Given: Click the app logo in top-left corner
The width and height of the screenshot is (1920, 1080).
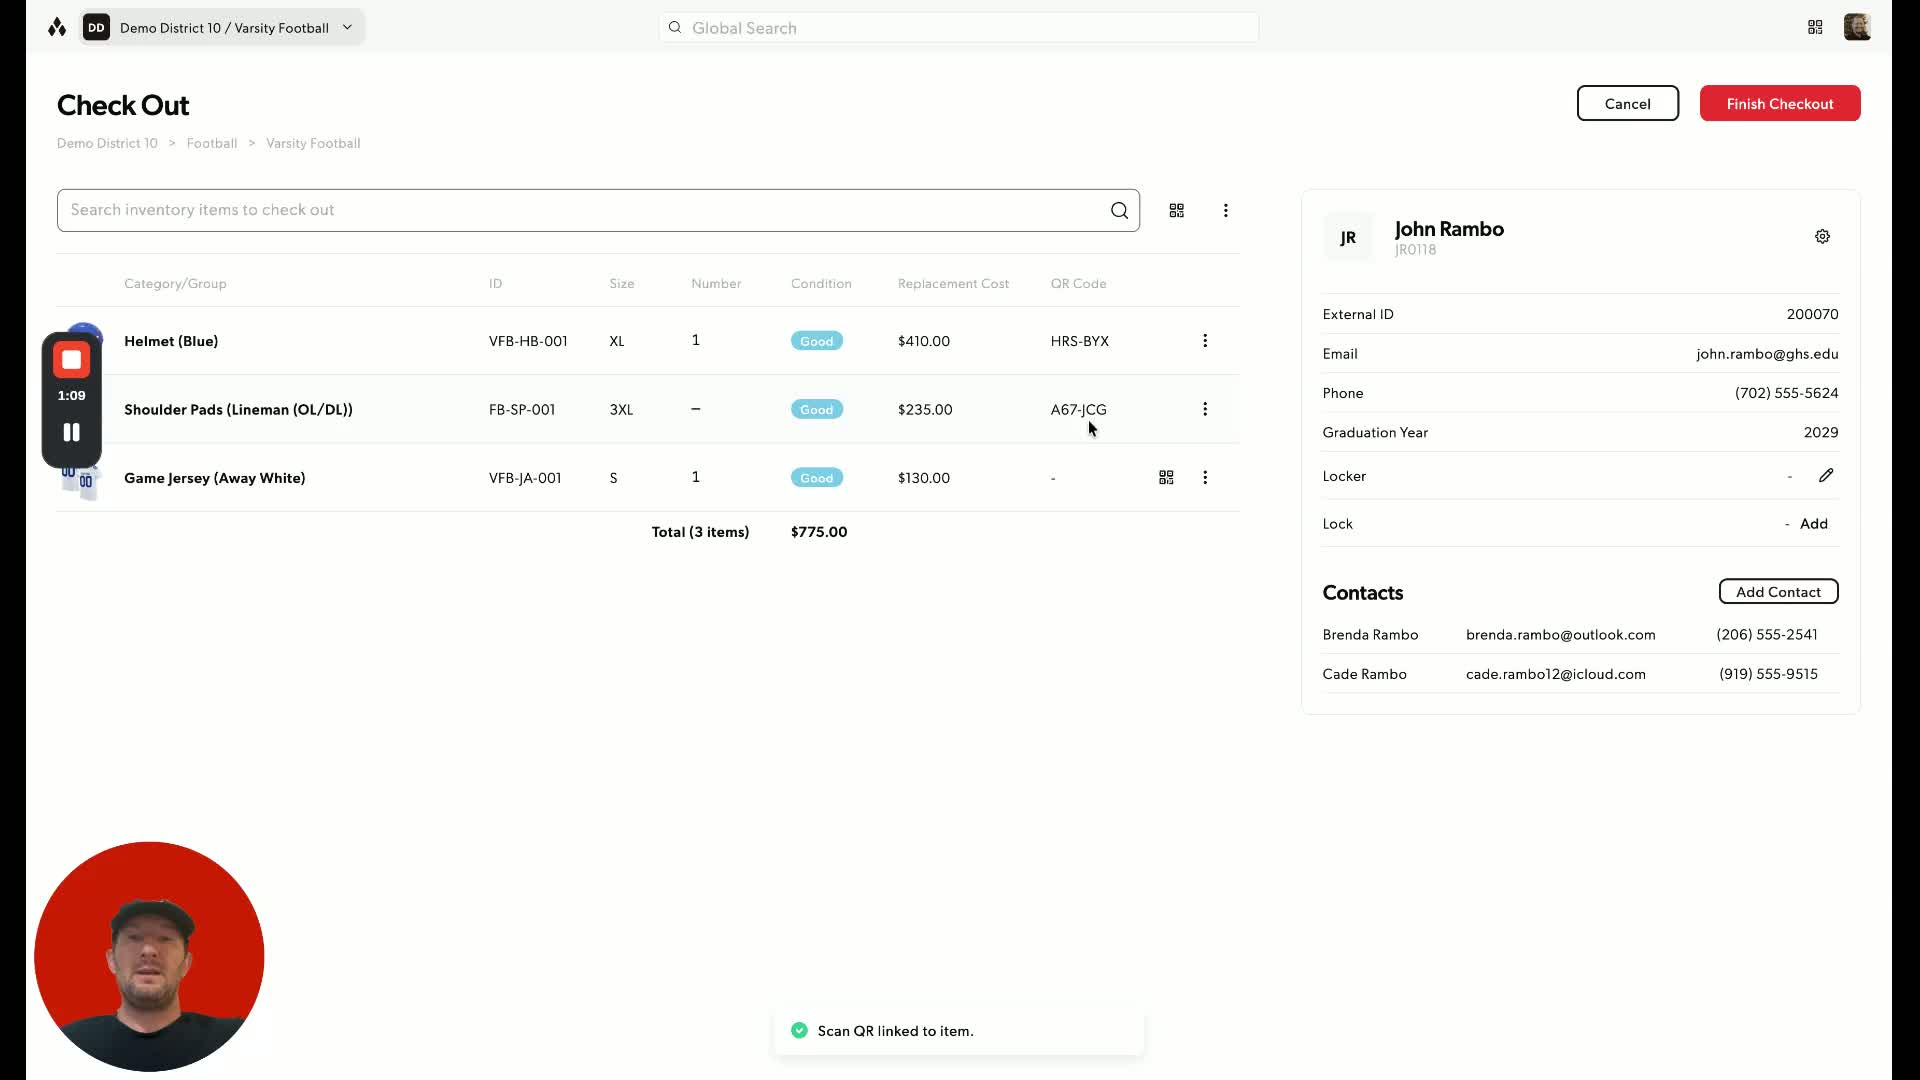Looking at the screenshot, I should (x=57, y=28).
